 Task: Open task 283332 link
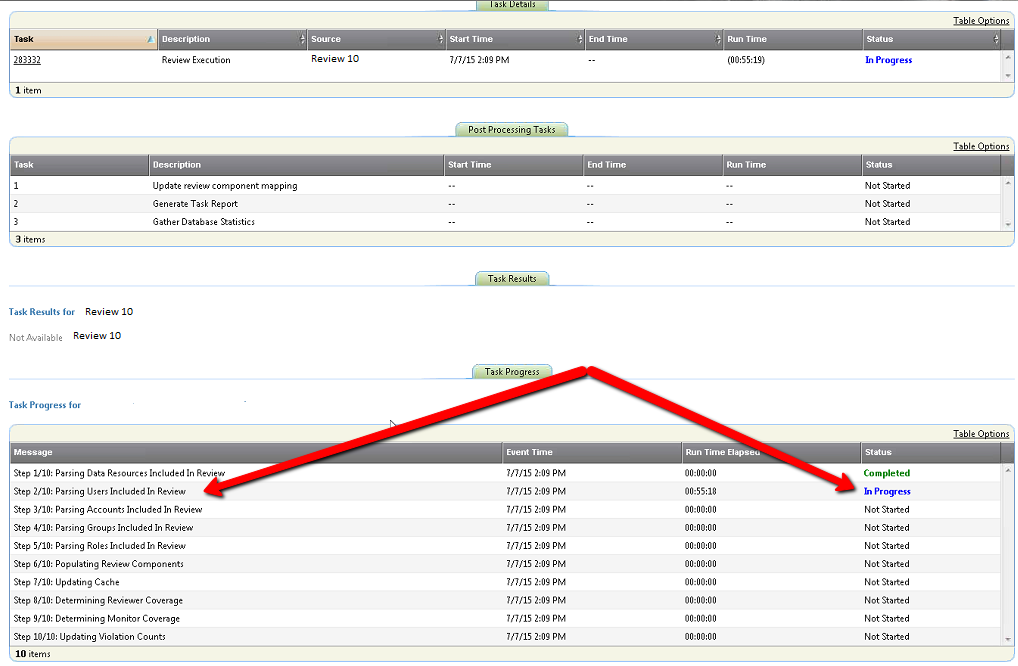click(x=27, y=60)
